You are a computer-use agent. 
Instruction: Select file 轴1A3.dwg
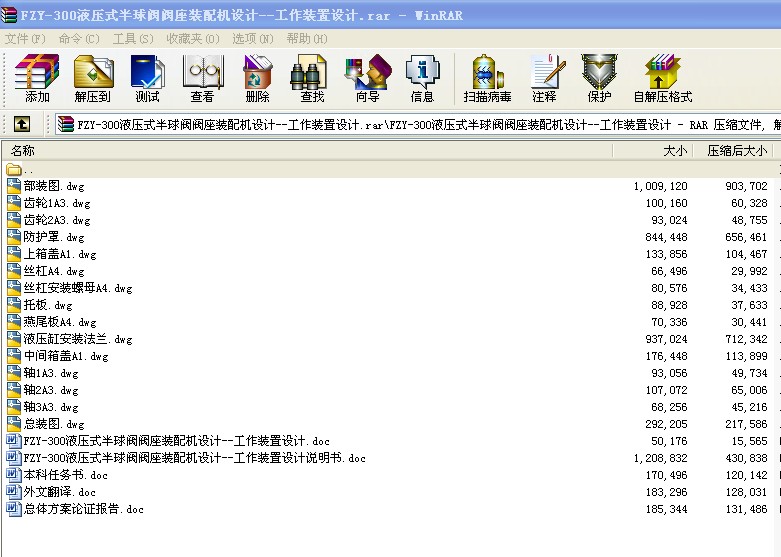pos(51,373)
